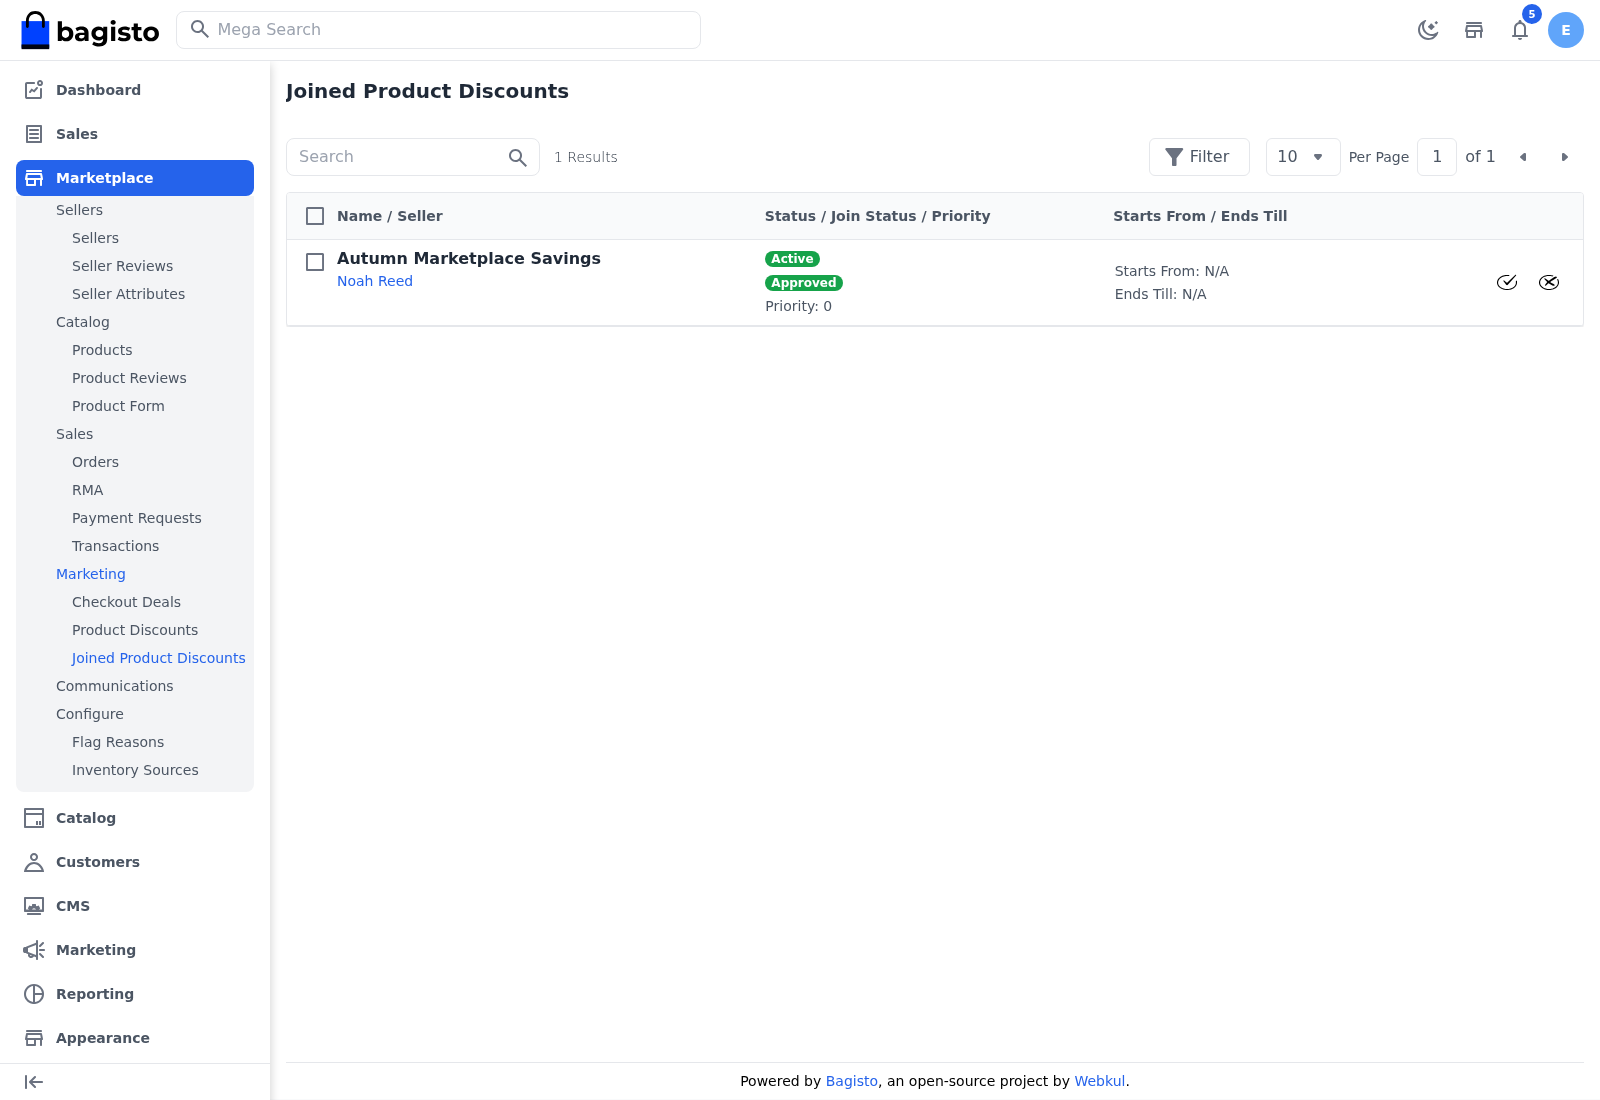Click the bagisto logo
The width and height of the screenshot is (1600, 1100).
(x=90, y=30)
